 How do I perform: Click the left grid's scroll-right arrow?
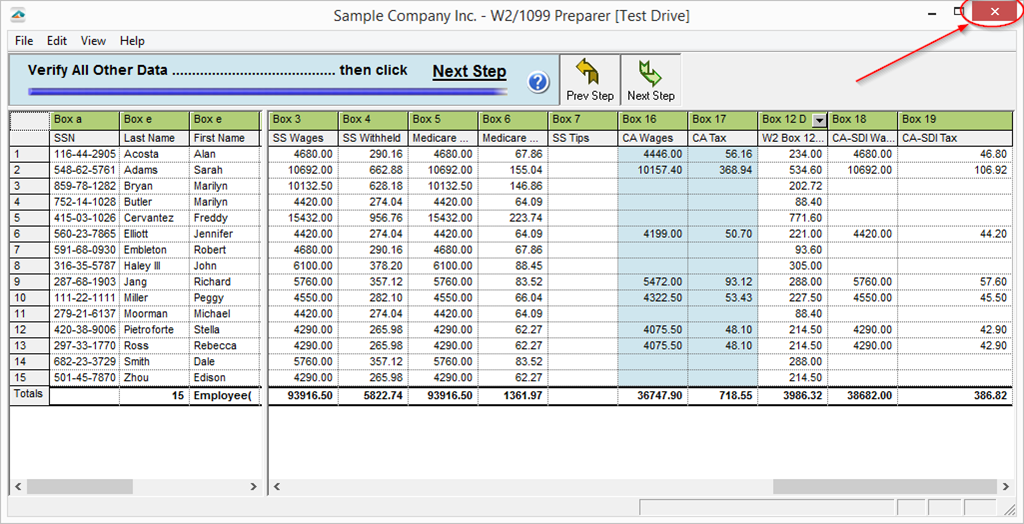tap(253, 487)
